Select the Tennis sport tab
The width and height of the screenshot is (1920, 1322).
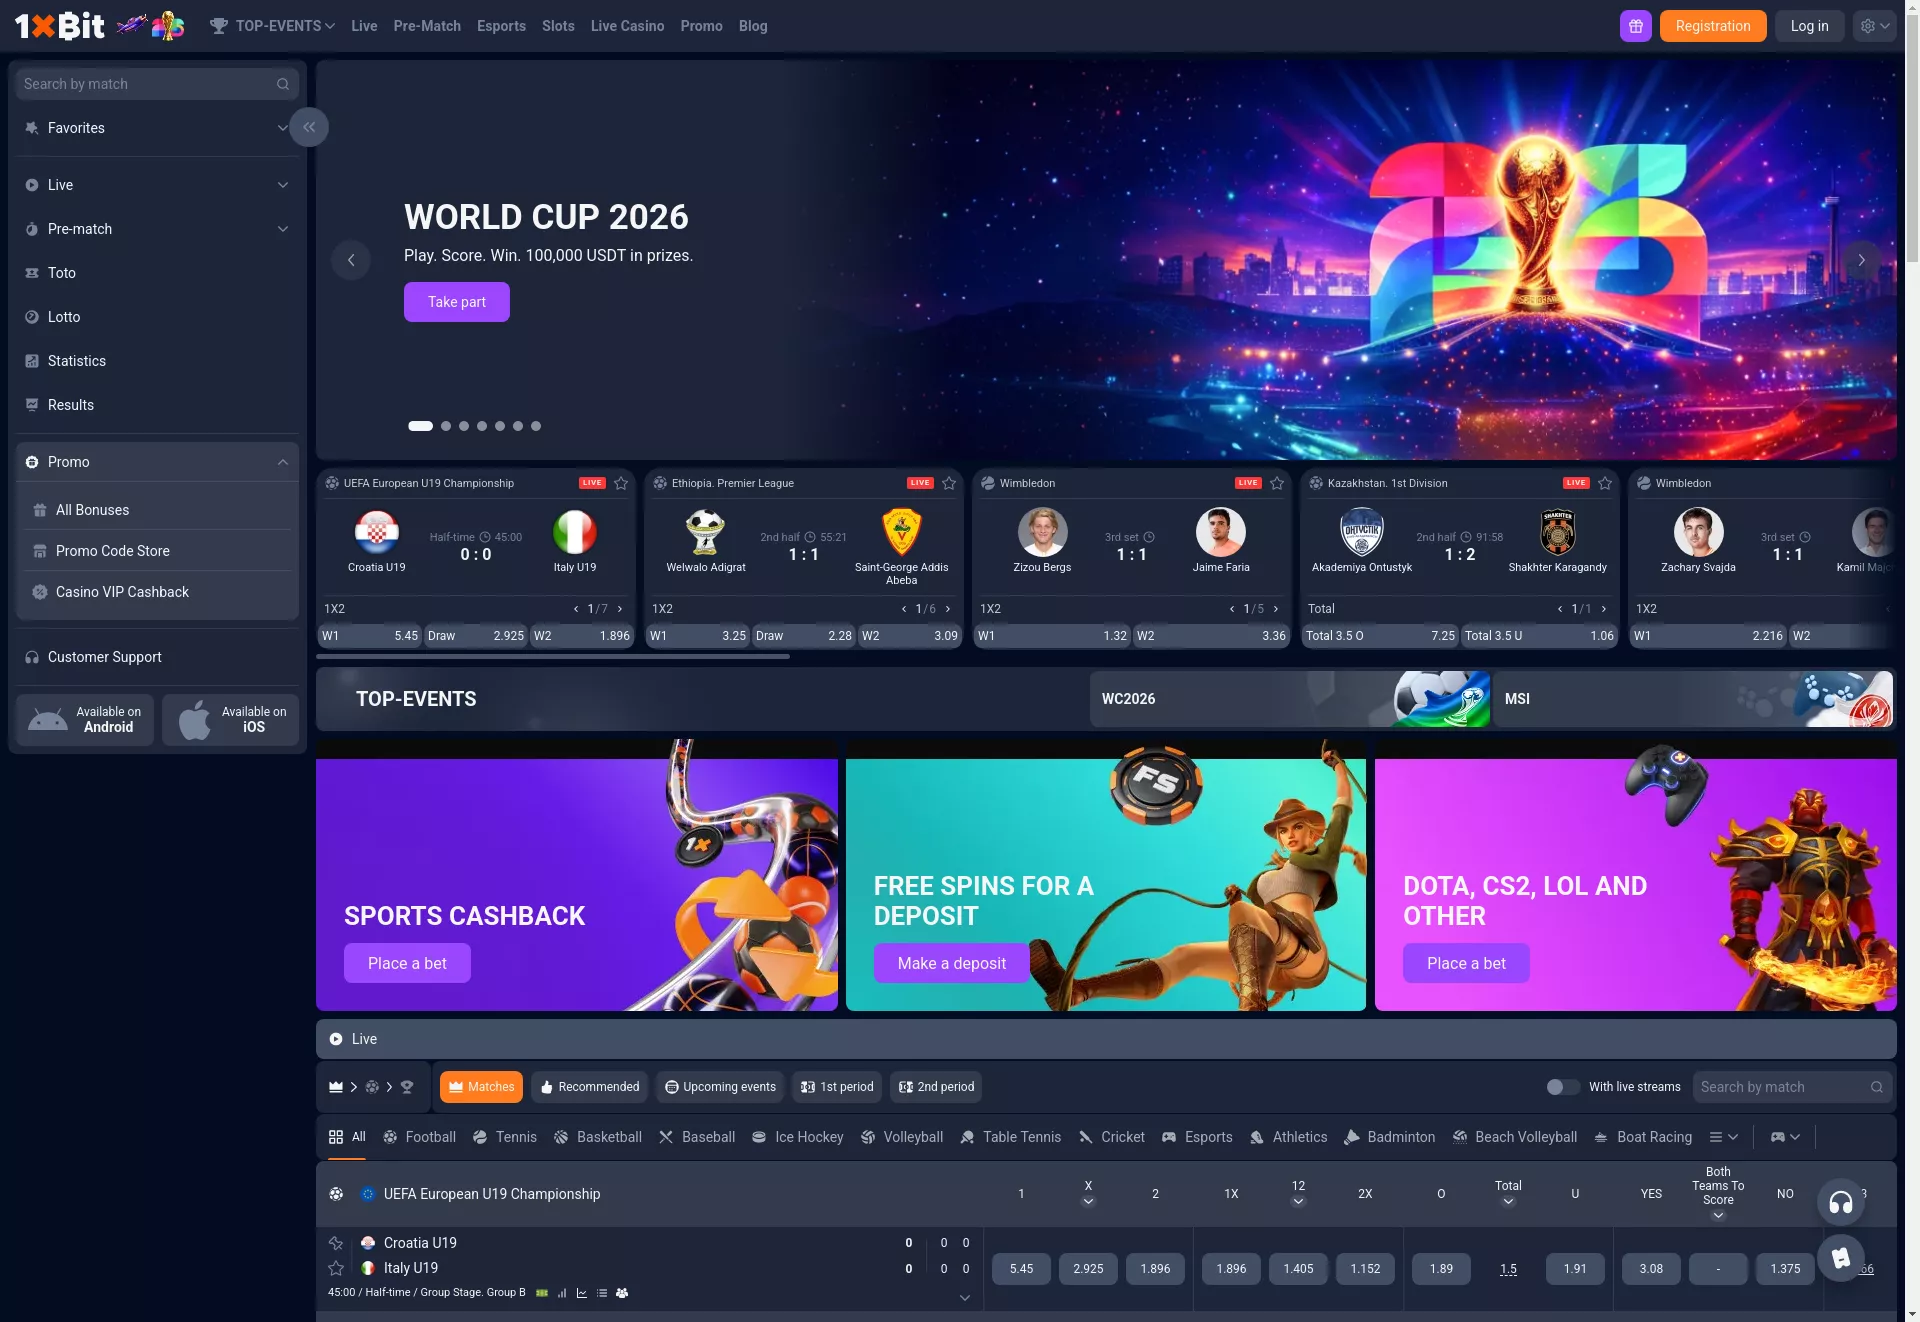coord(505,1137)
